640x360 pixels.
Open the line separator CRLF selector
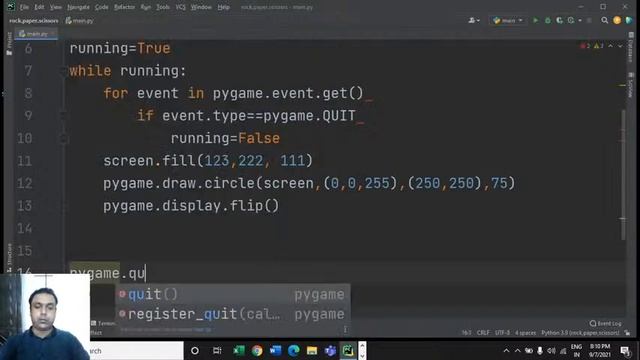click(x=483, y=333)
